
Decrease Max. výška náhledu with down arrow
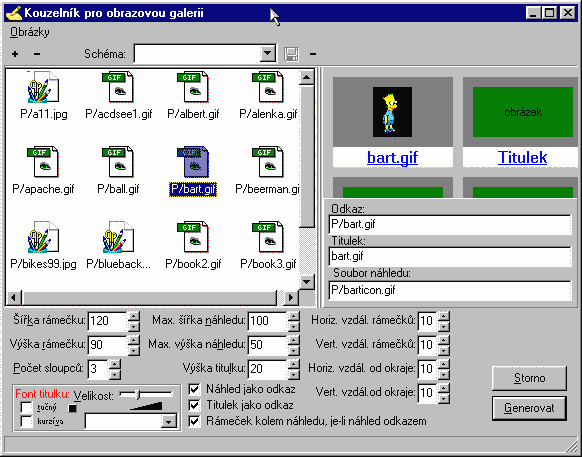pyautogui.click(x=294, y=350)
